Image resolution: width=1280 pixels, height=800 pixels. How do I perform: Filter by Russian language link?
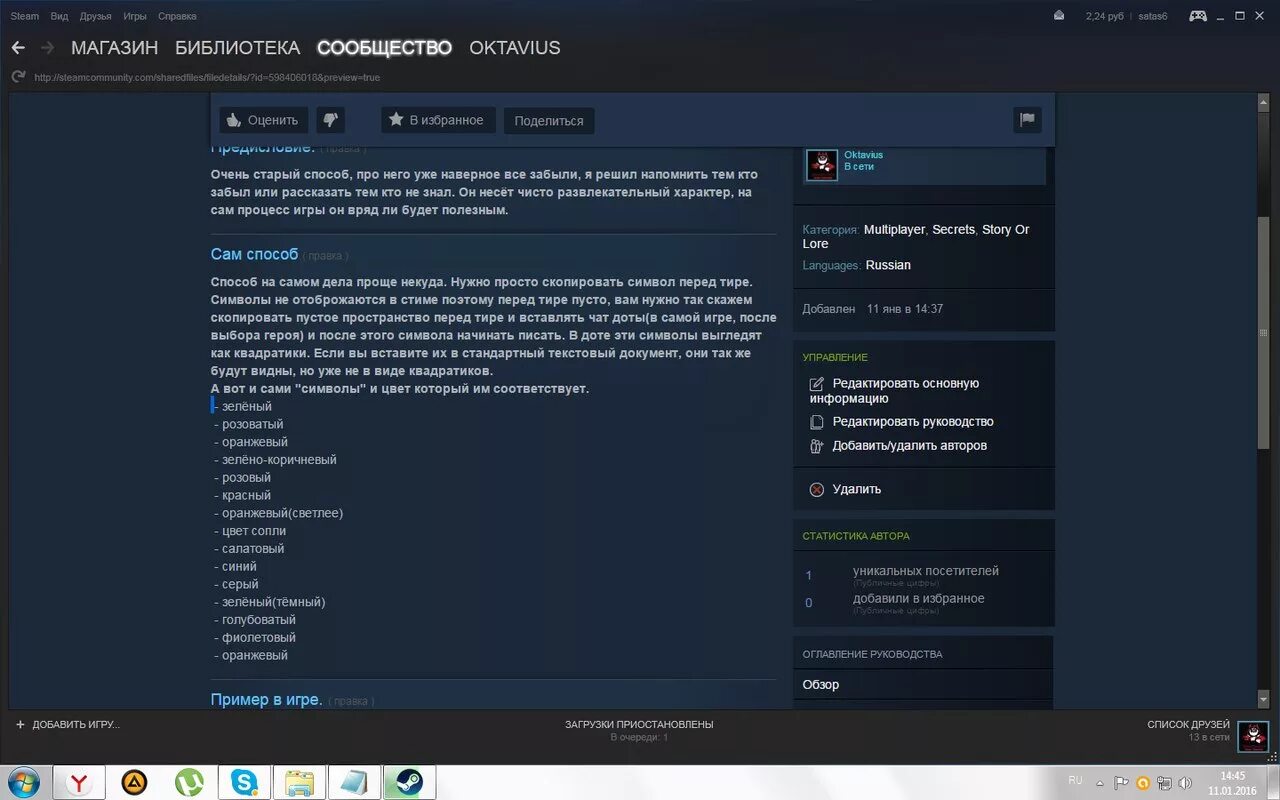[888, 266]
